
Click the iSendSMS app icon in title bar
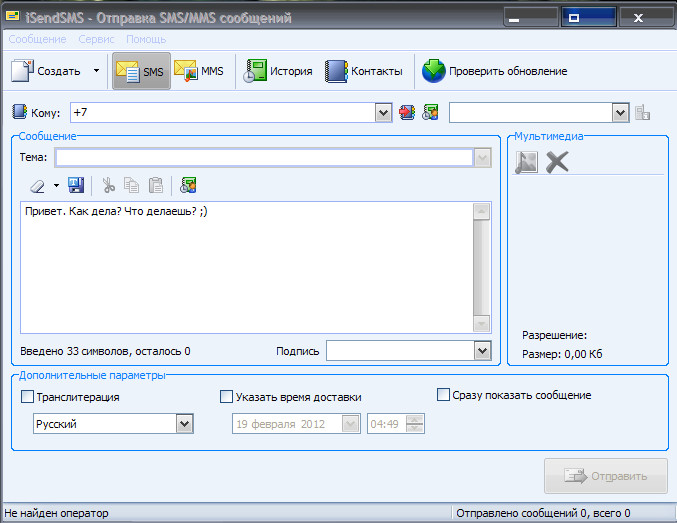tap(13, 17)
